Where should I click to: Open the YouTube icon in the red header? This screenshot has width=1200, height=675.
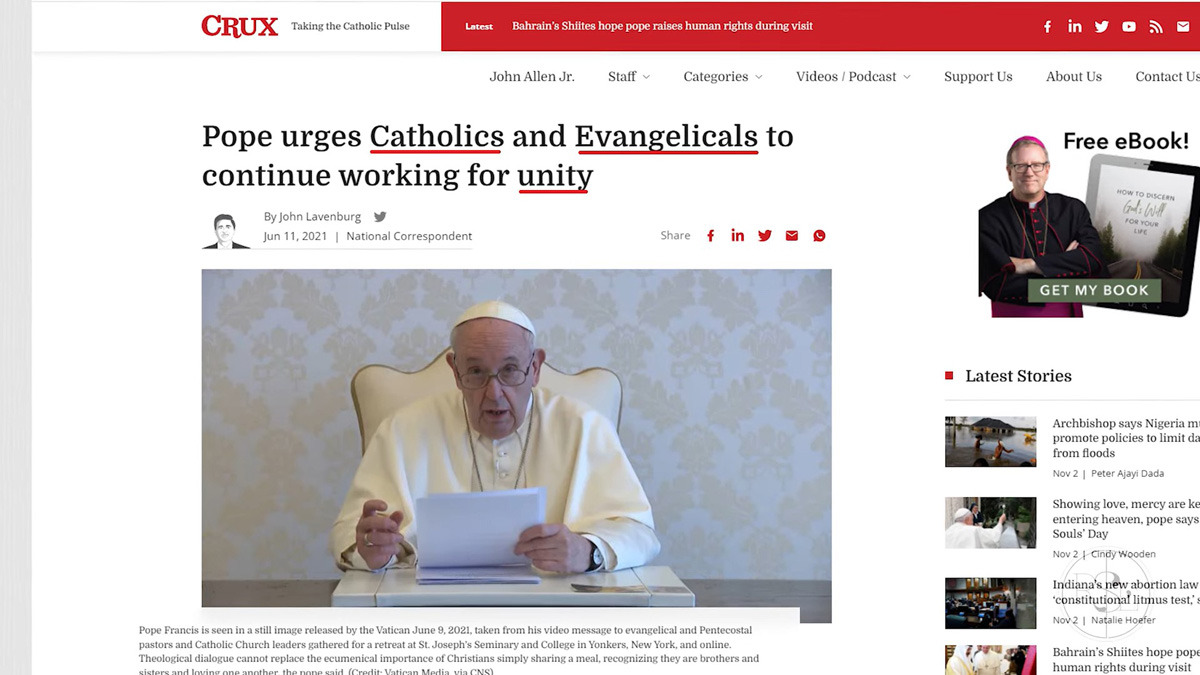click(x=1129, y=27)
